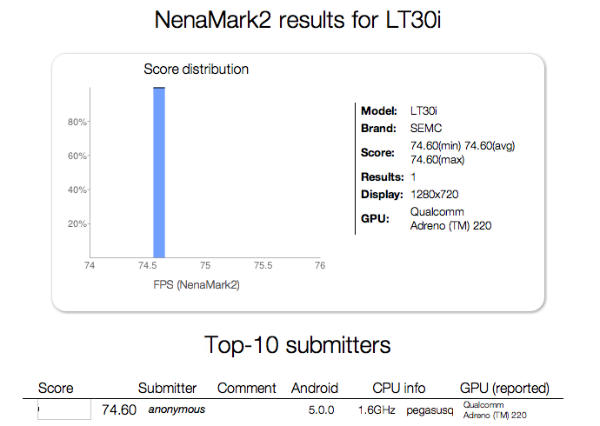
Task: Select the Android column header
Action: [x=314, y=388]
